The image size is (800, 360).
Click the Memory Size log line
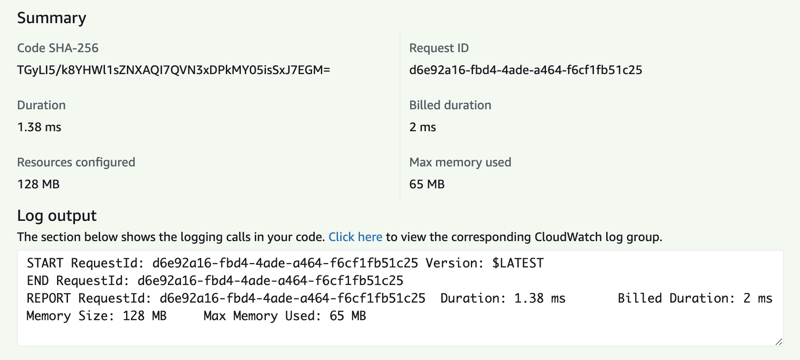[x=196, y=316]
